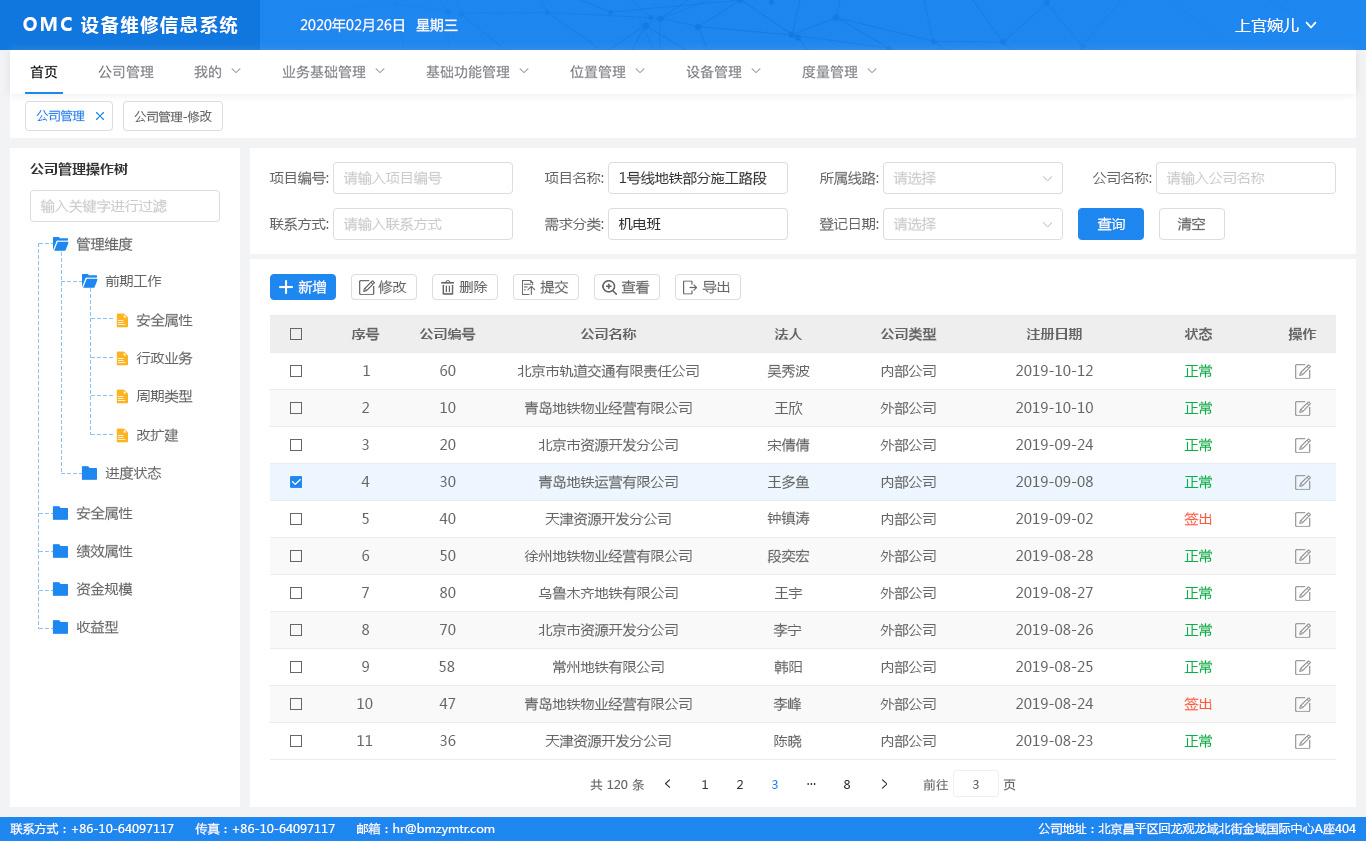Expand the 度量管理 menu
1366x841 pixels.
point(840,72)
